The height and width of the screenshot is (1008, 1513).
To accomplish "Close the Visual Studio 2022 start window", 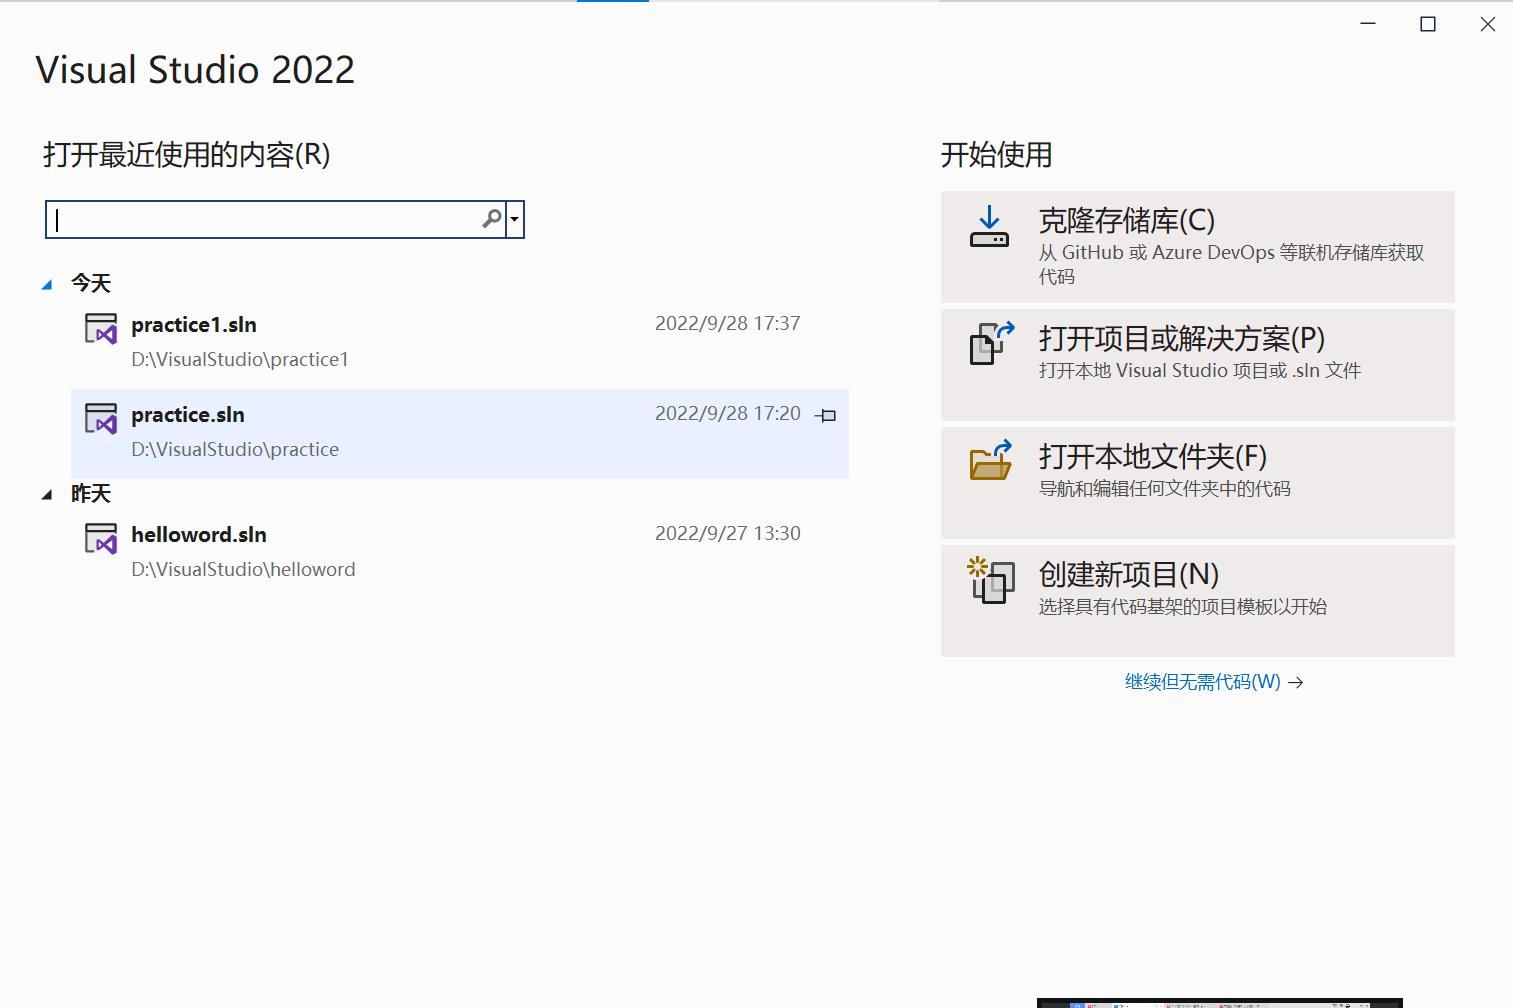I will point(1488,24).
